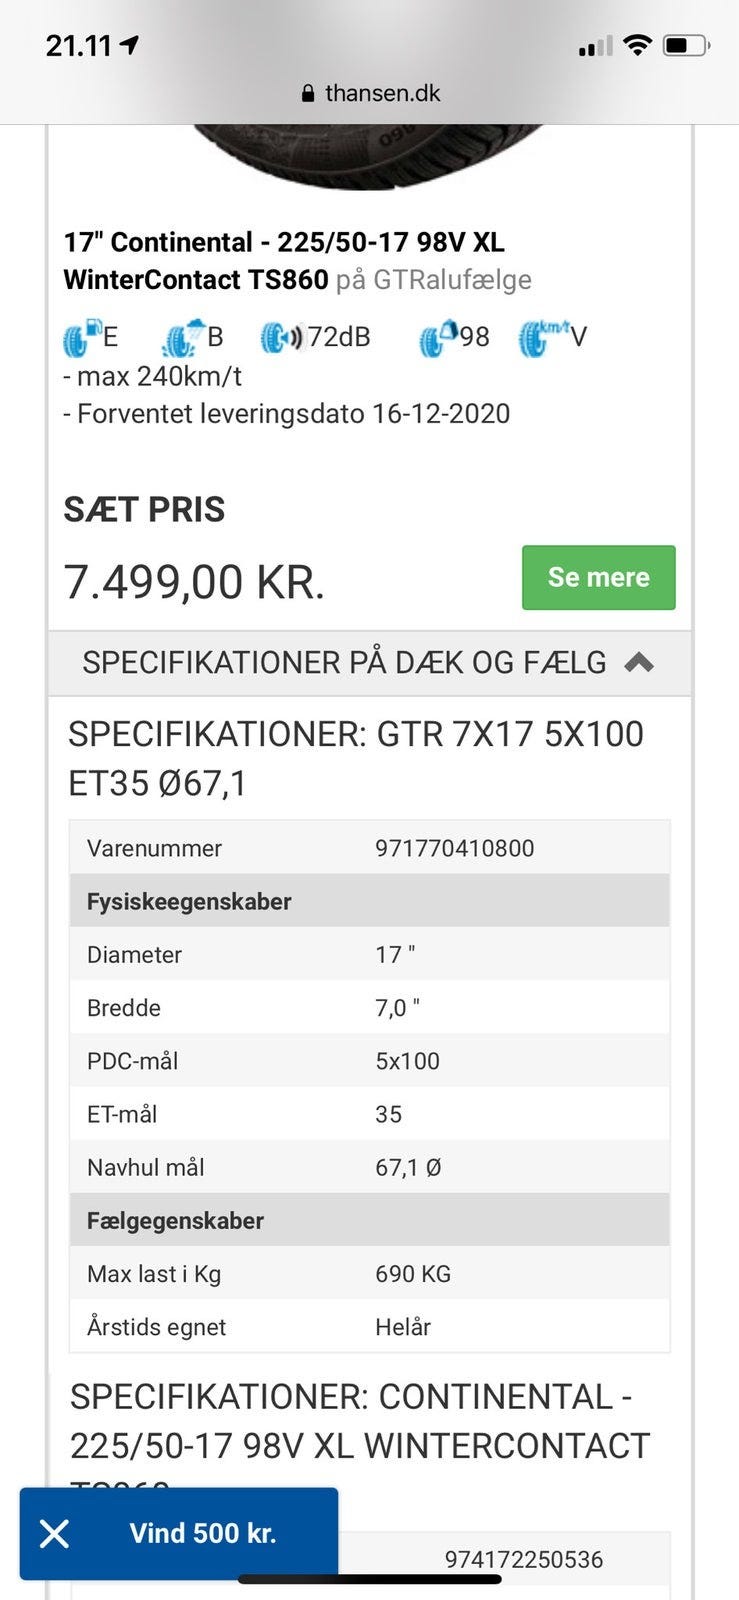
Task: Click the wet grip tire label icon
Action: (x=181, y=338)
